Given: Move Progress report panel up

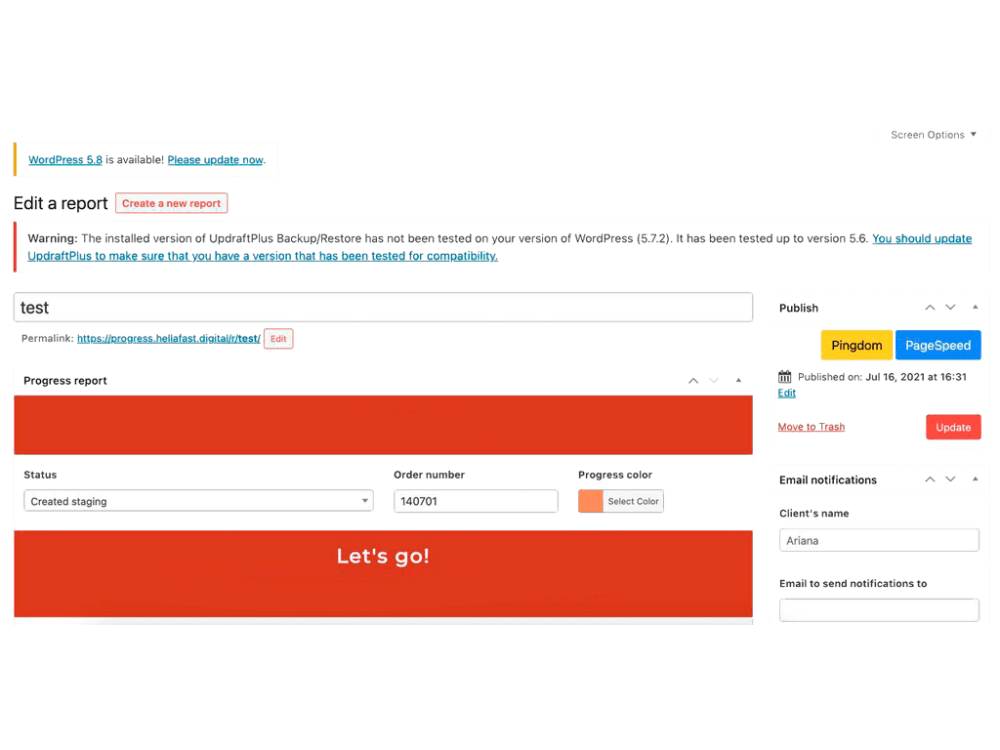Looking at the screenshot, I should coord(693,381).
